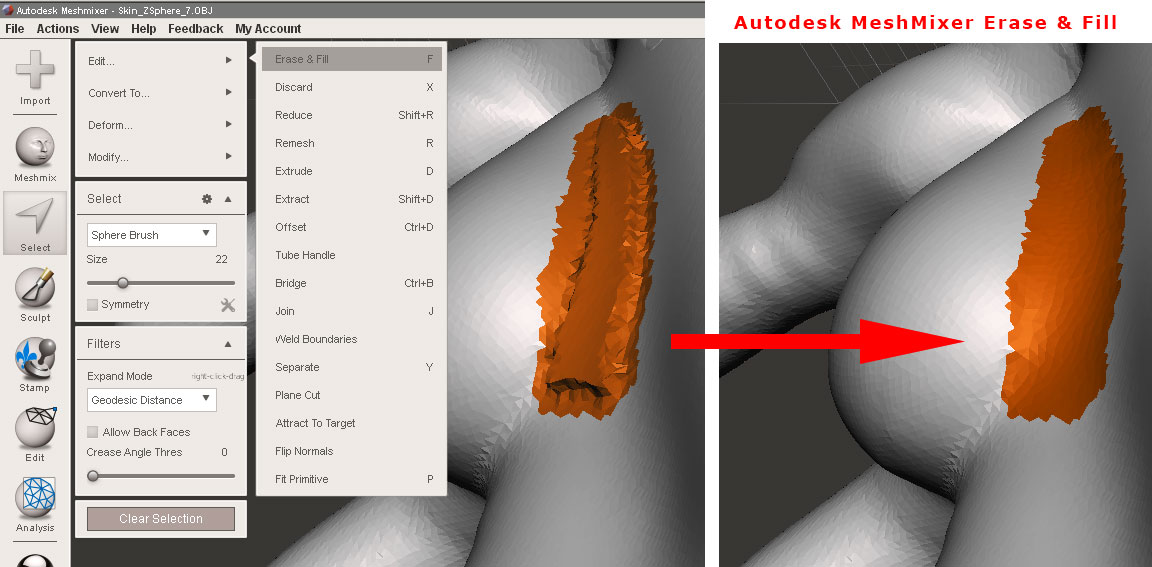
Task: Activate the Select arrow tool
Action: click(35, 217)
